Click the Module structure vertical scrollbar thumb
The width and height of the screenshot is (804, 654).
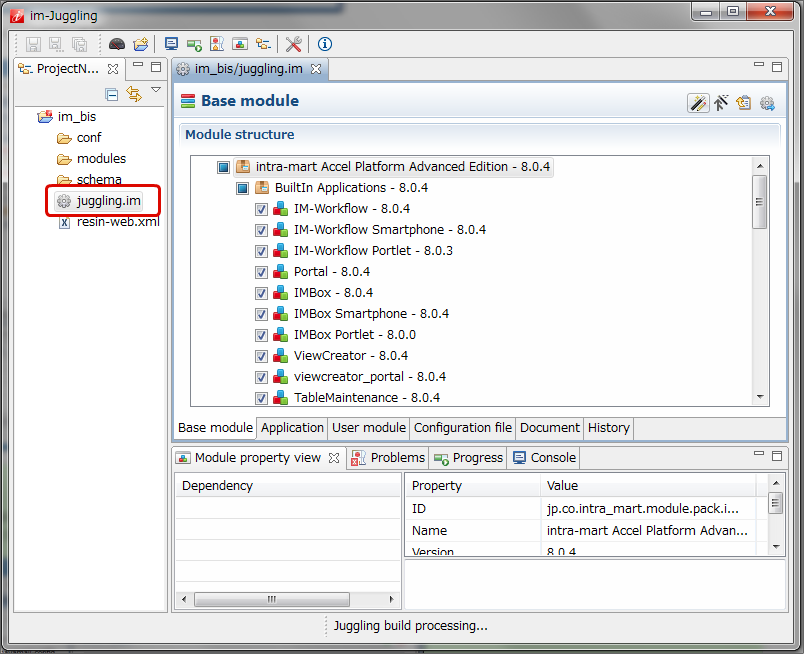click(x=759, y=202)
